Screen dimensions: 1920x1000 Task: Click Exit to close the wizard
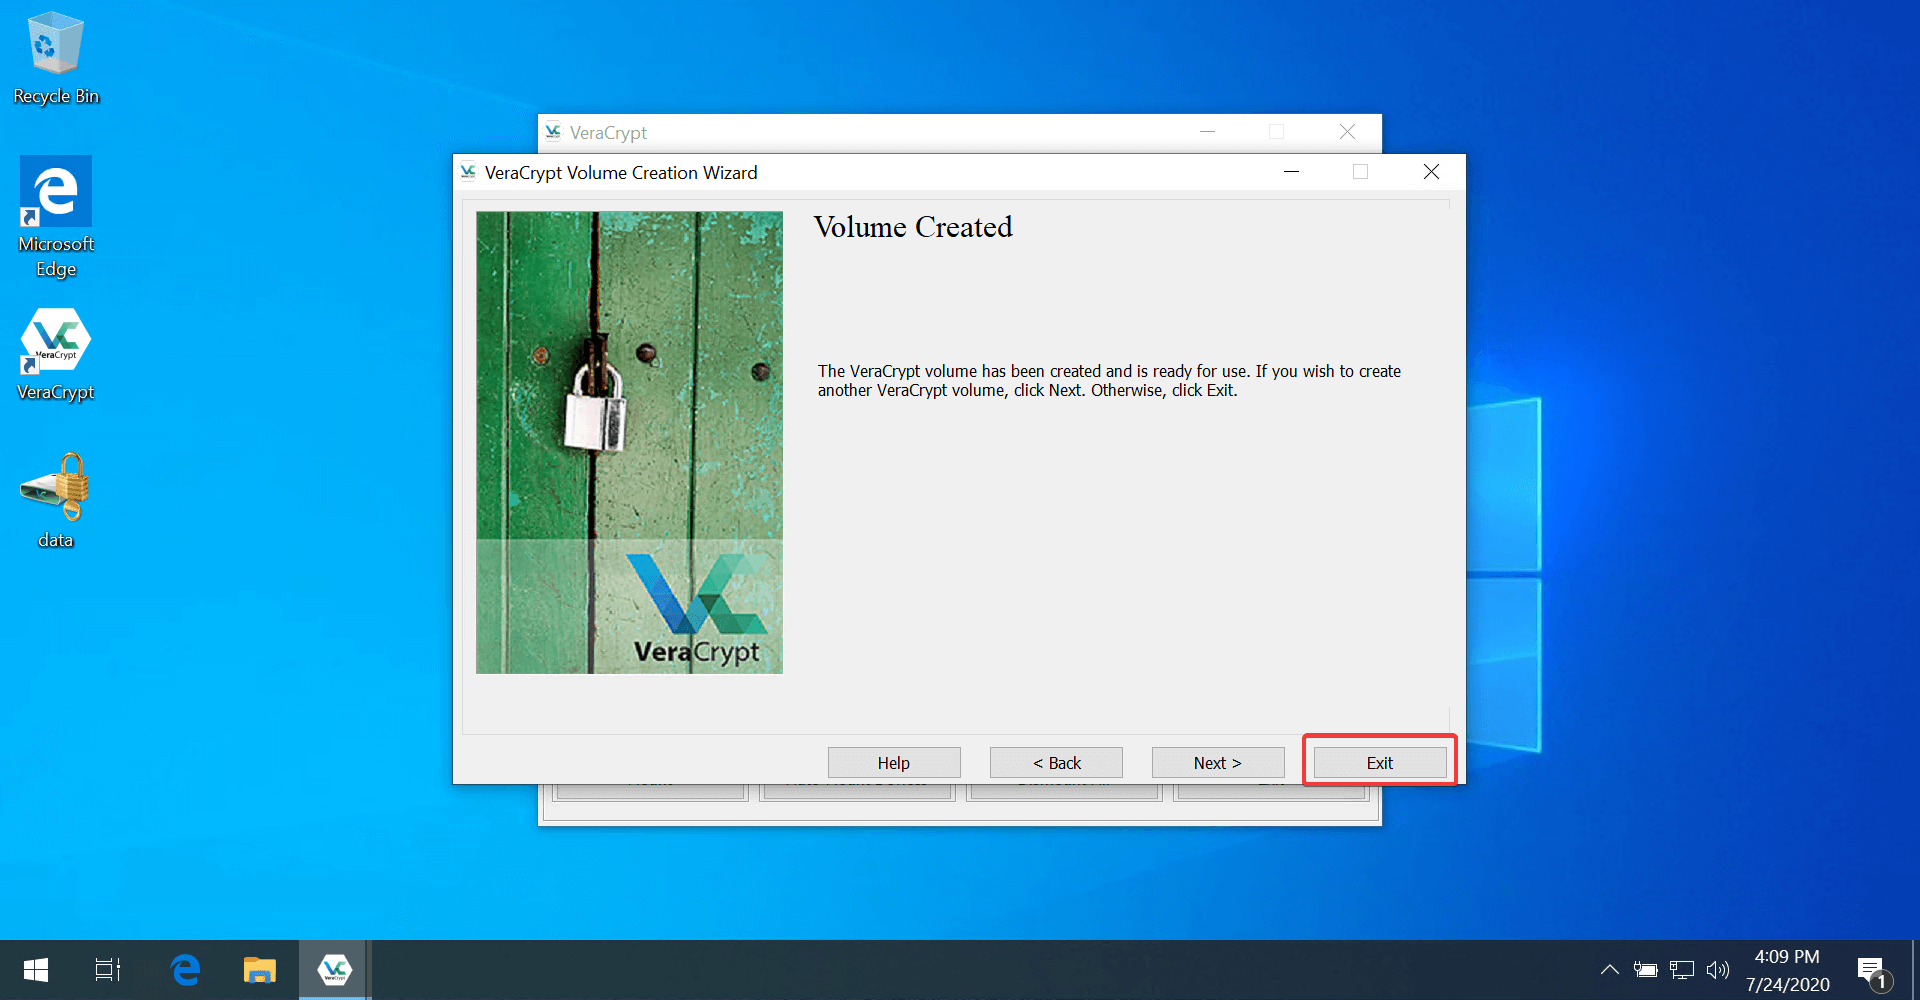point(1379,762)
